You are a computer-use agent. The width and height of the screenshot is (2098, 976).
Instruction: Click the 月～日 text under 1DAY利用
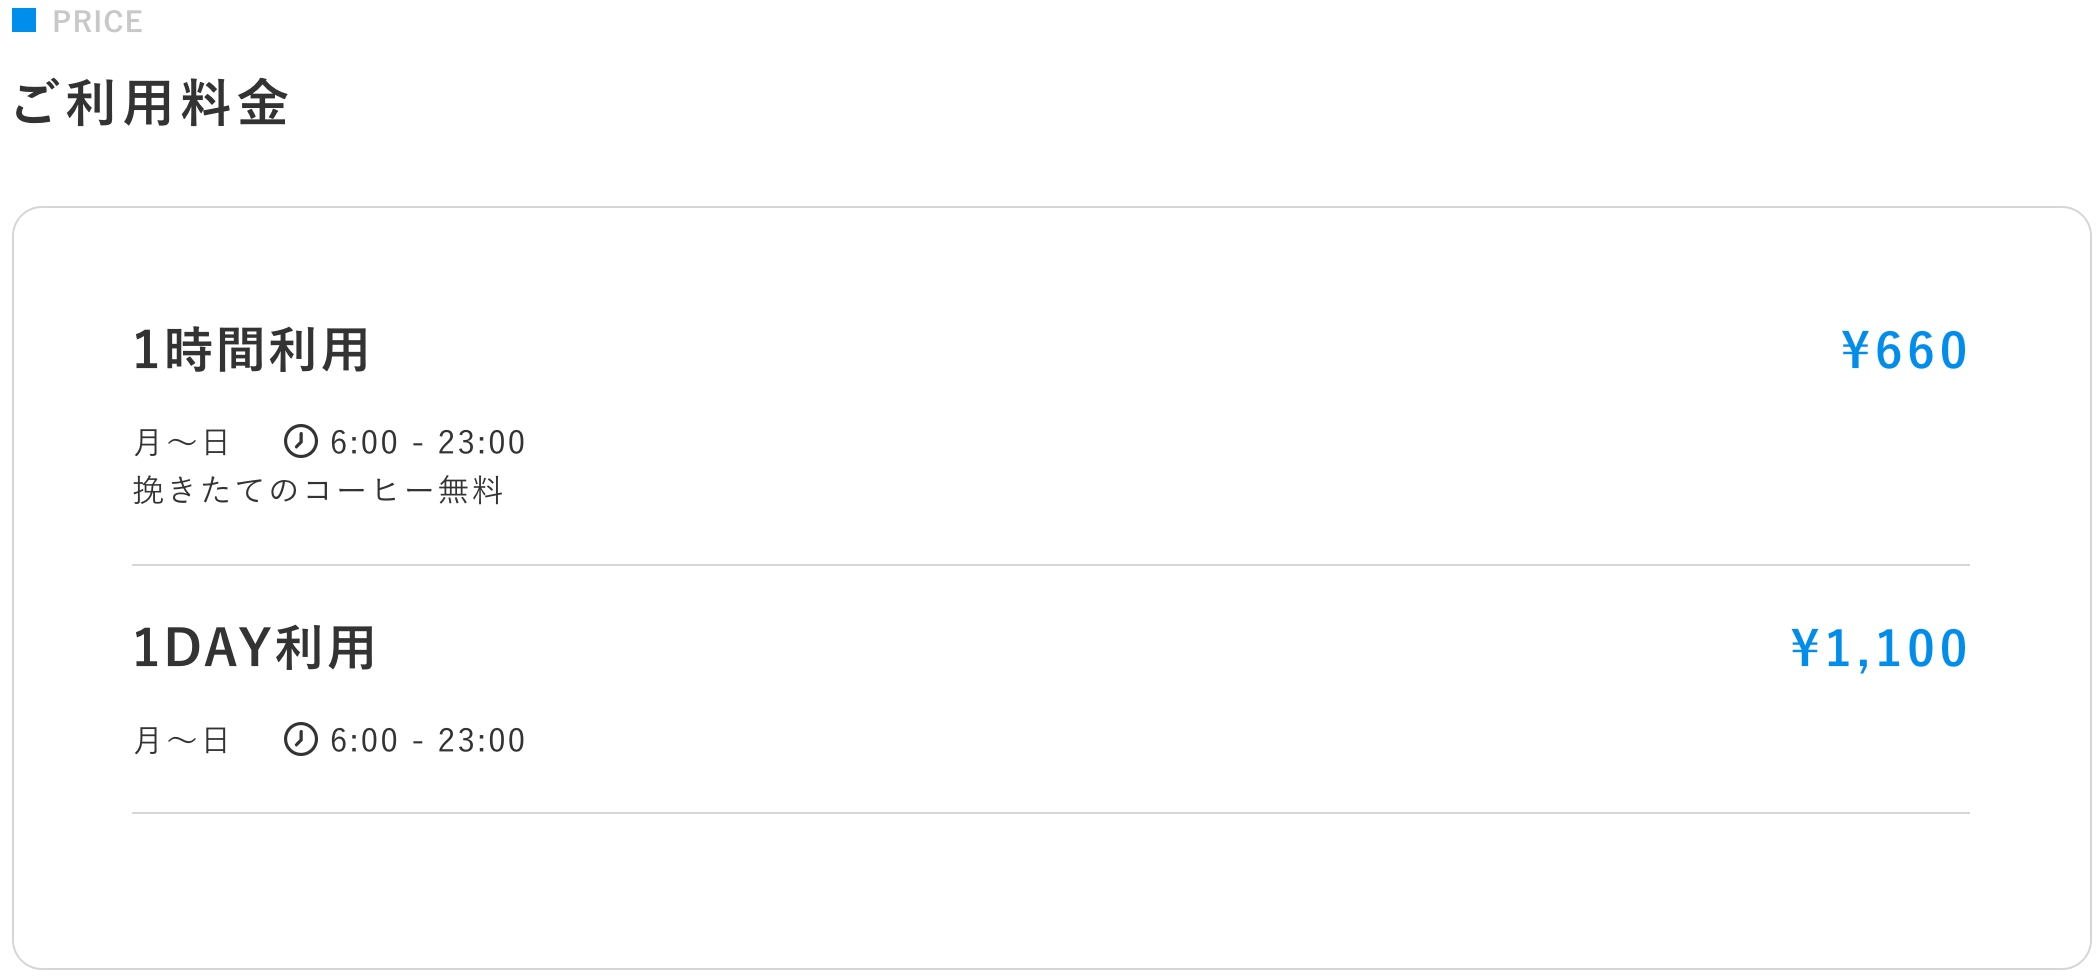click(x=182, y=740)
